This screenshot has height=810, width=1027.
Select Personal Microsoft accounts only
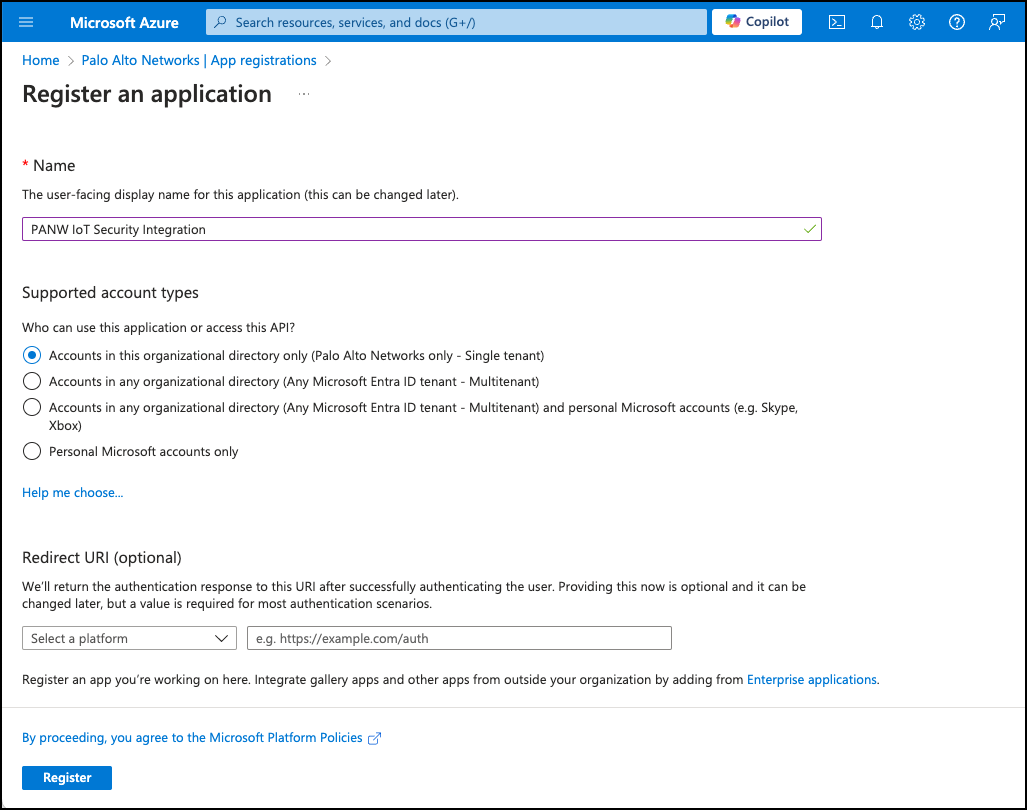(x=32, y=451)
